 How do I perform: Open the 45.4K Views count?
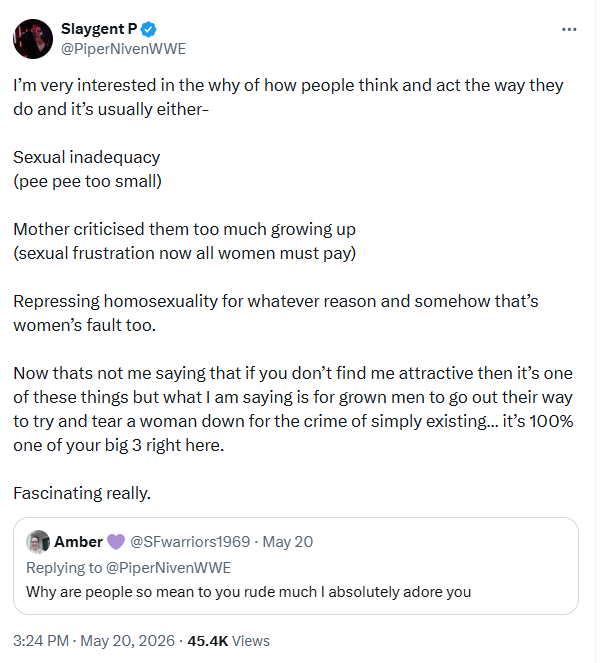coord(228,641)
